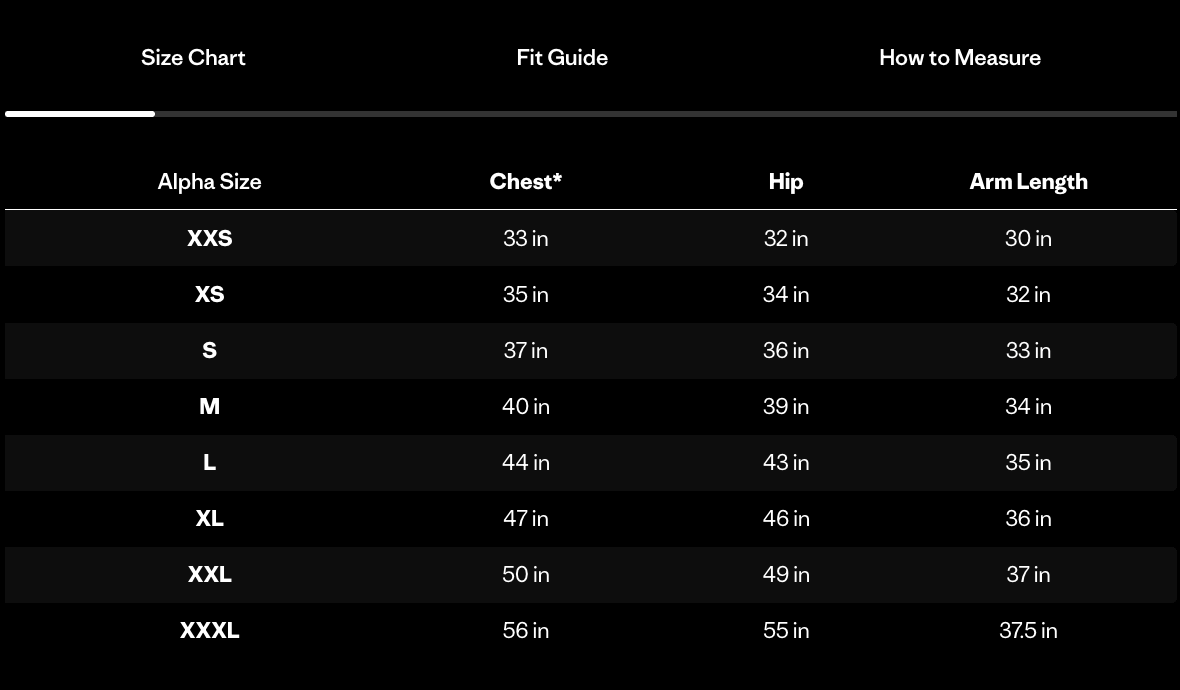The image size is (1180, 690).
Task: Switch to the Fit Guide tab
Action: [562, 57]
